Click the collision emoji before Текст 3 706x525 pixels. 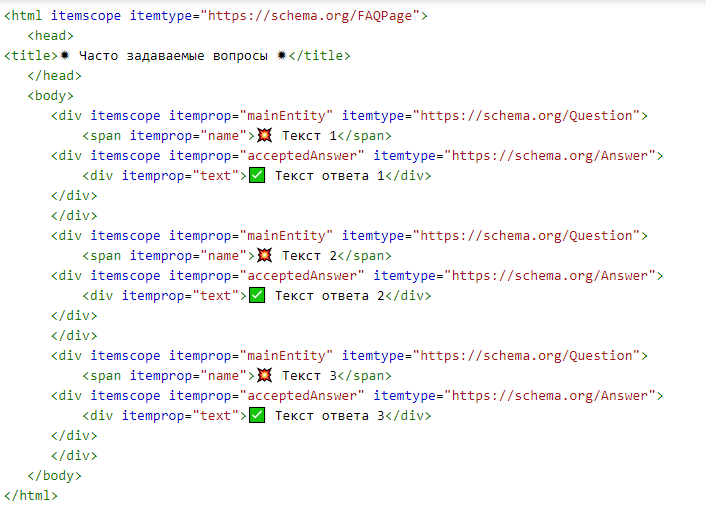click(264, 376)
